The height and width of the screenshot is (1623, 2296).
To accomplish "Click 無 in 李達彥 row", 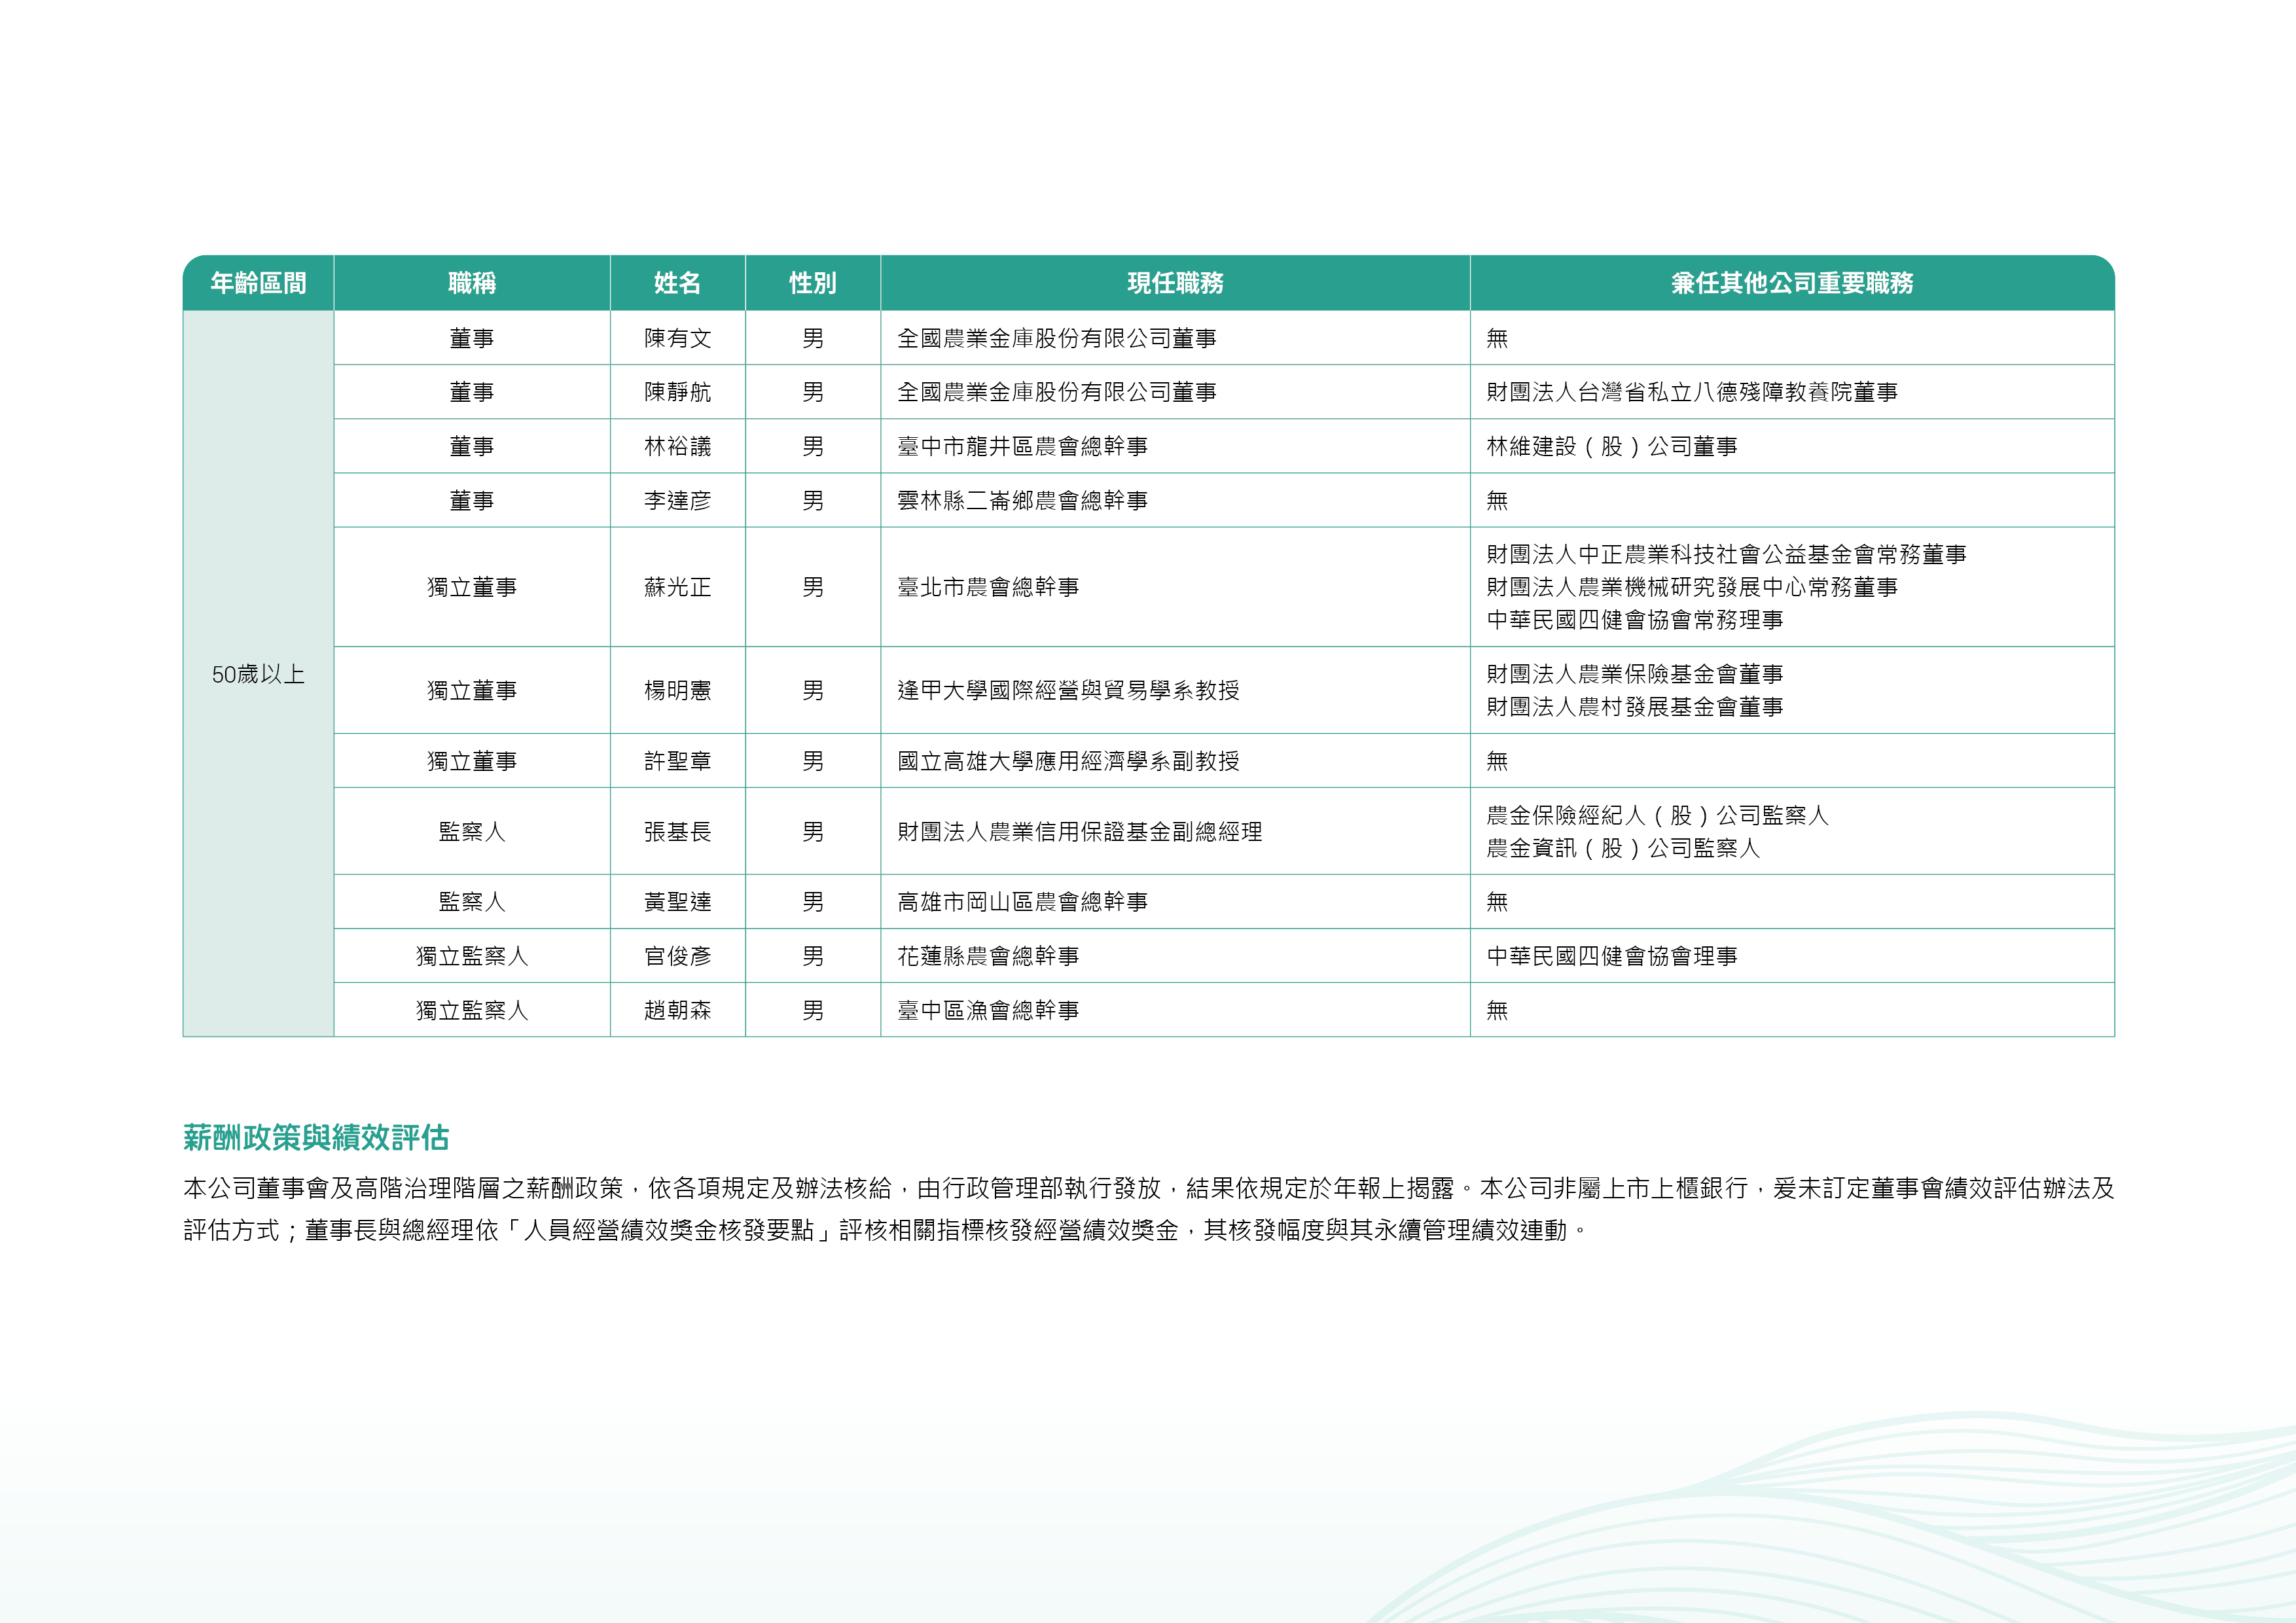I will tap(1497, 500).
